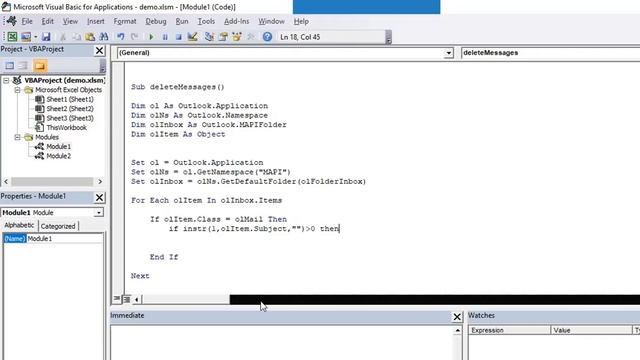This screenshot has height=360, width=640.
Task: Select Sheet1 (Sheet1) in project tree
Action: 70,99
